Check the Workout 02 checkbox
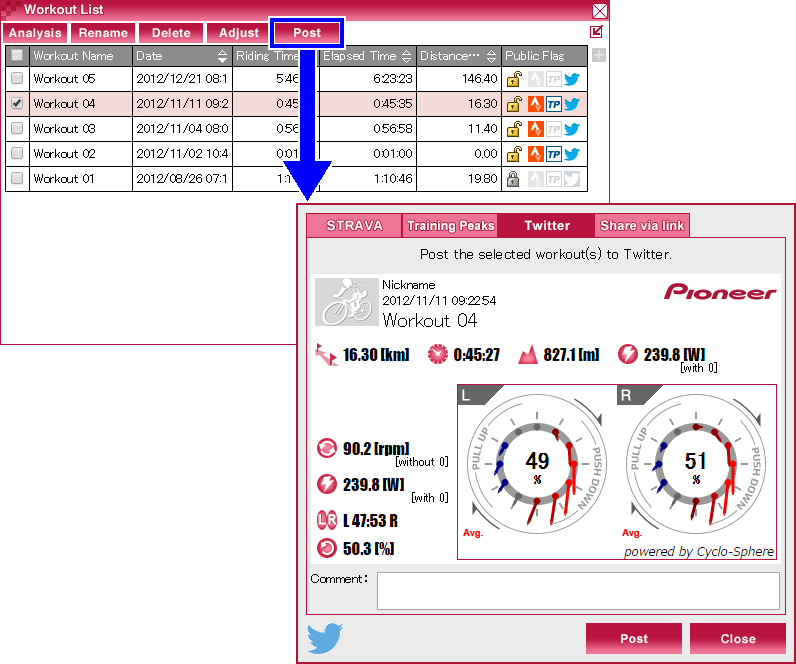Screen dimensions: 796x664 (17, 153)
